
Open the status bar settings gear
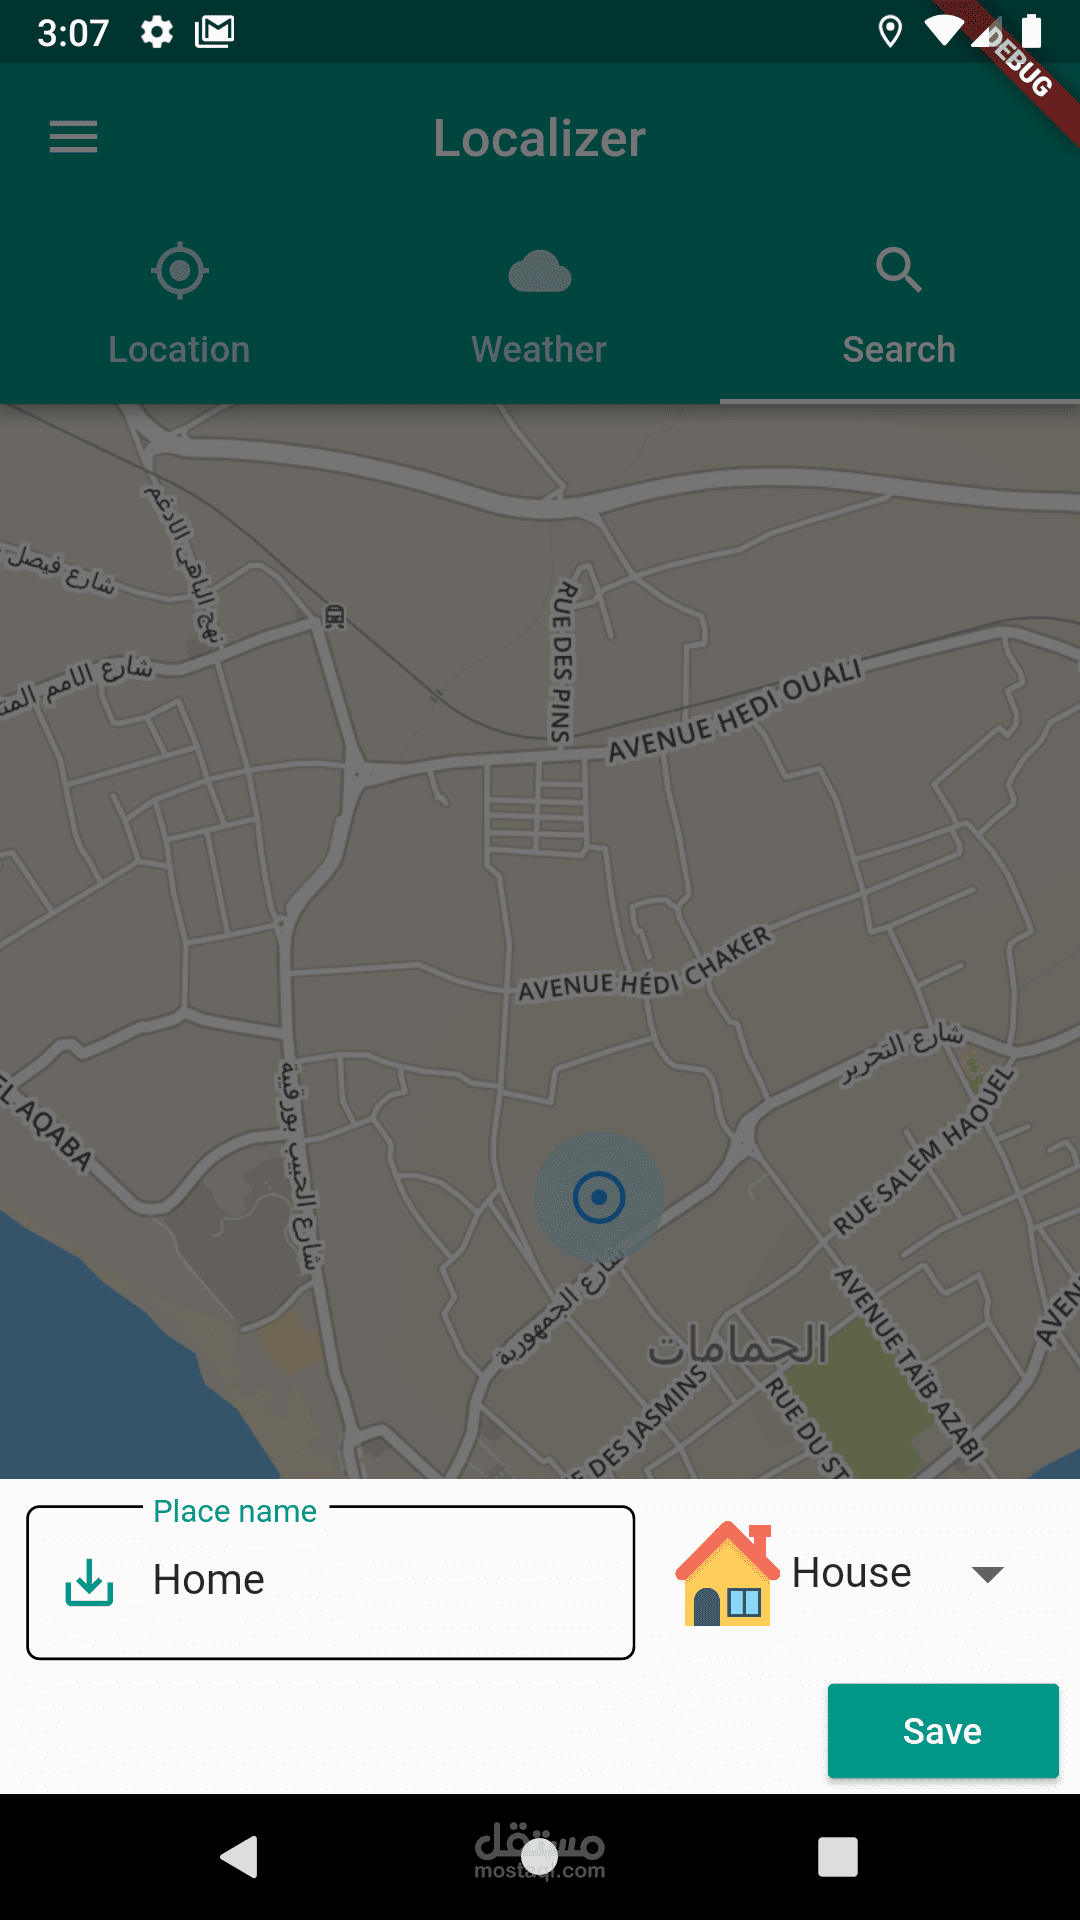(x=156, y=33)
